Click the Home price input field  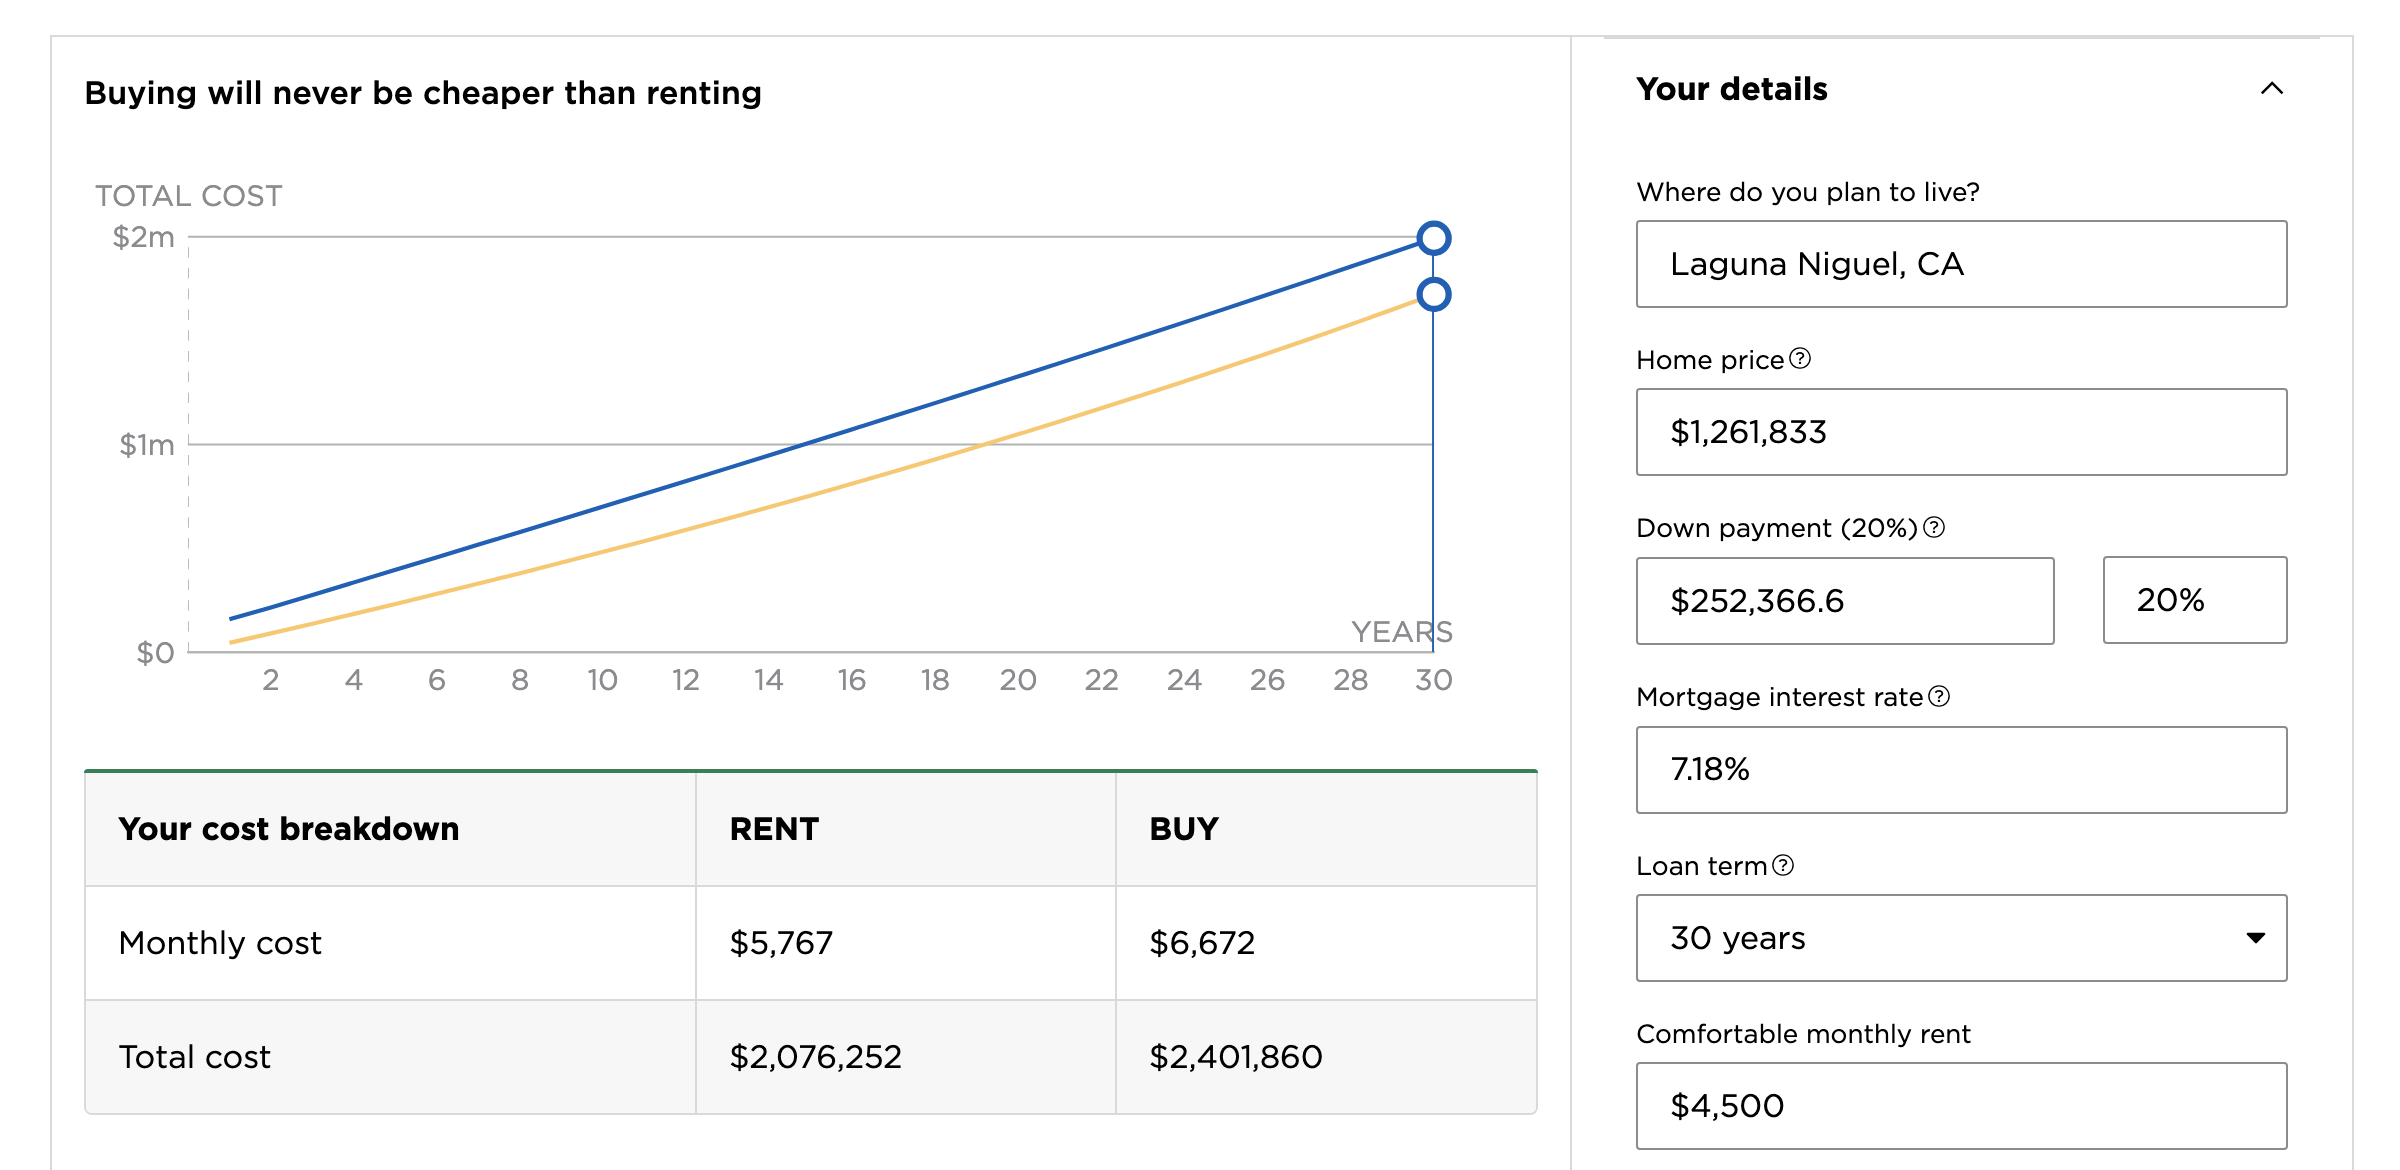coord(1961,432)
